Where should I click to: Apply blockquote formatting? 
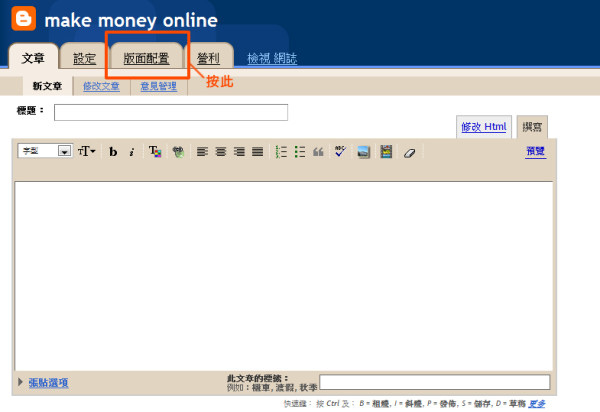pos(318,152)
